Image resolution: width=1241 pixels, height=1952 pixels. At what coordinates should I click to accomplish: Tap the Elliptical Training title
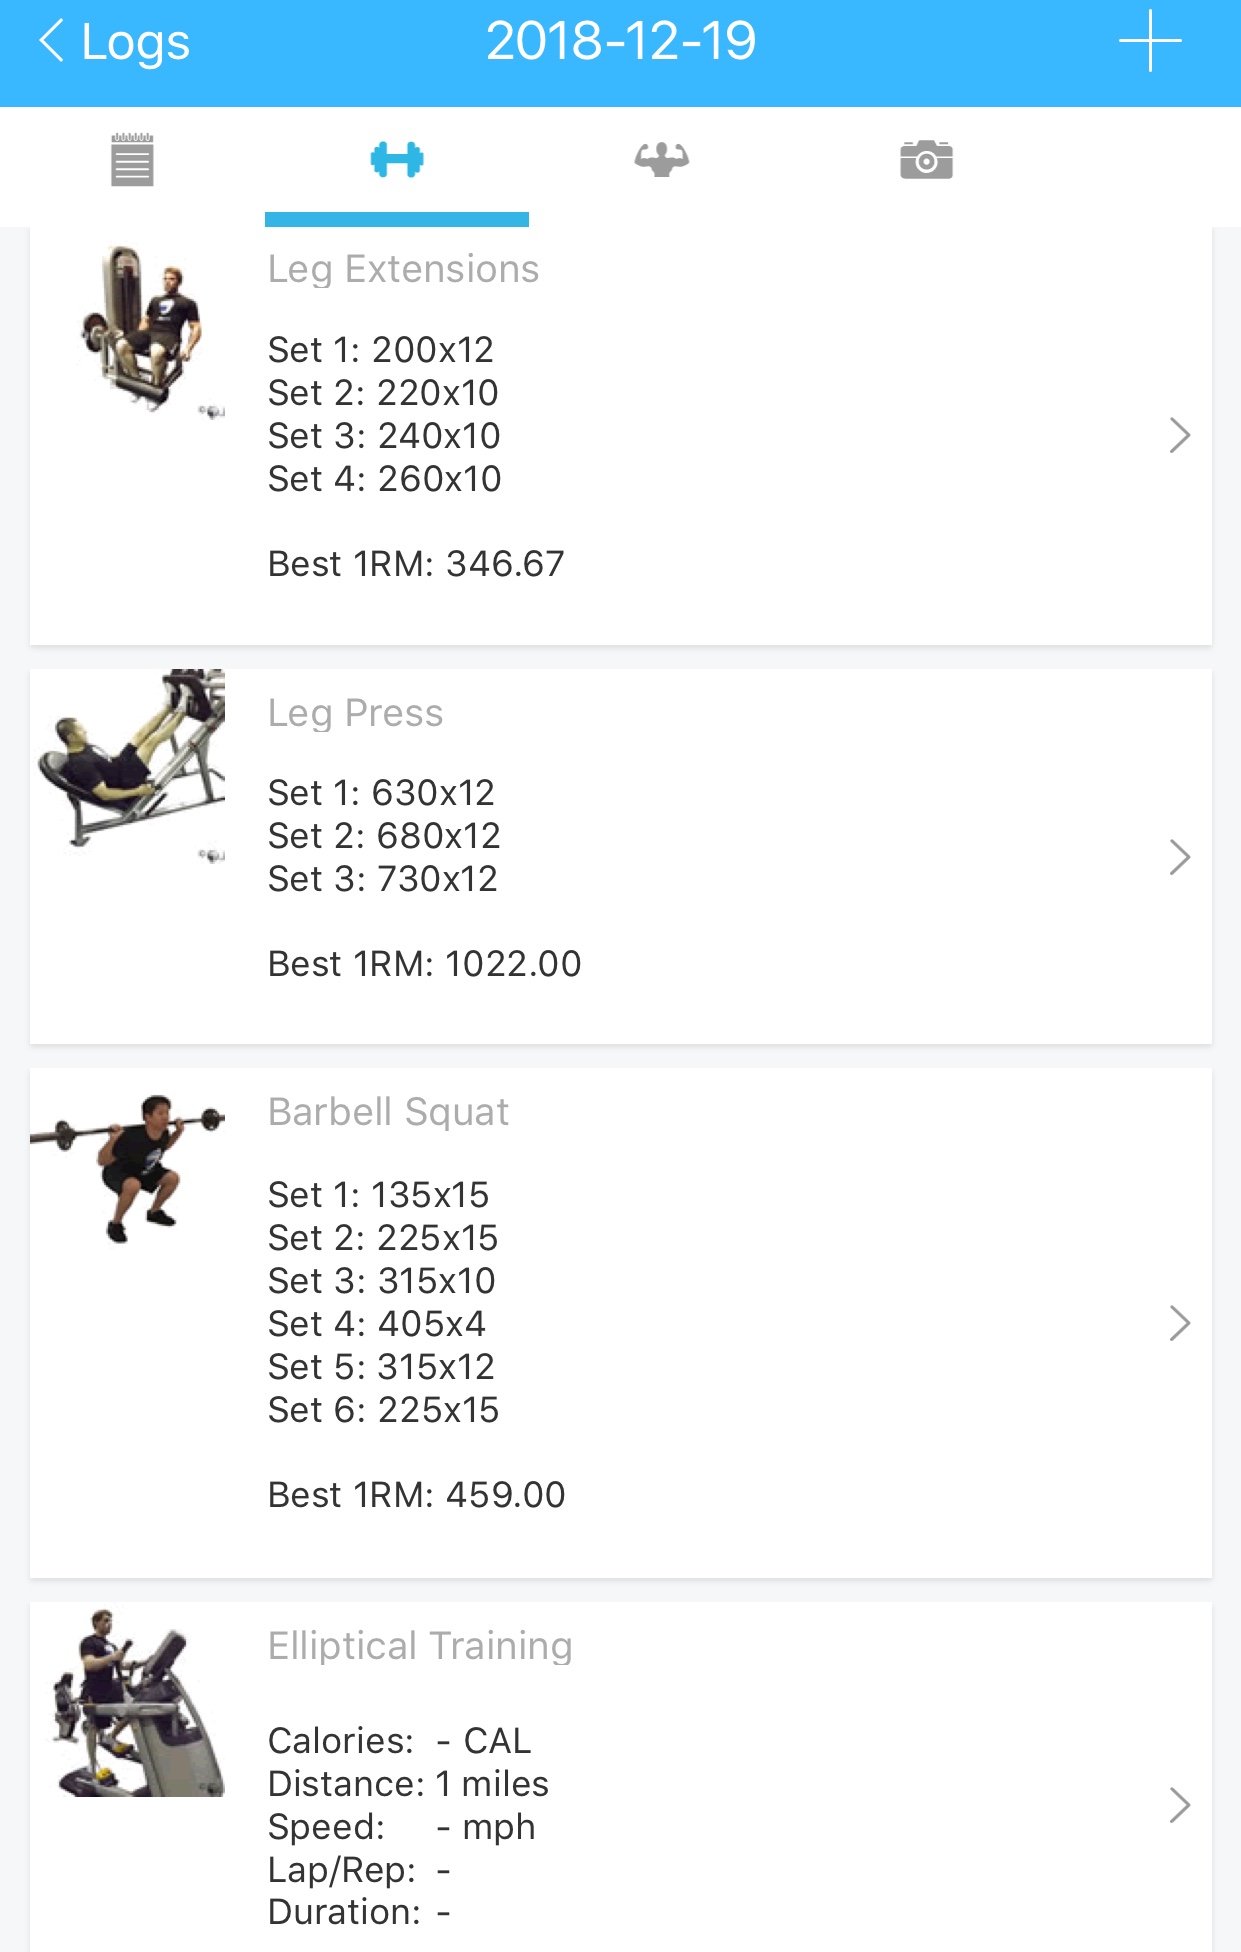[x=420, y=1646]
